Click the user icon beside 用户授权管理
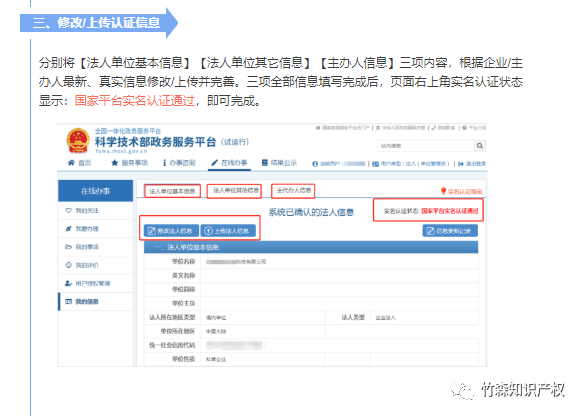 [68, 283]
